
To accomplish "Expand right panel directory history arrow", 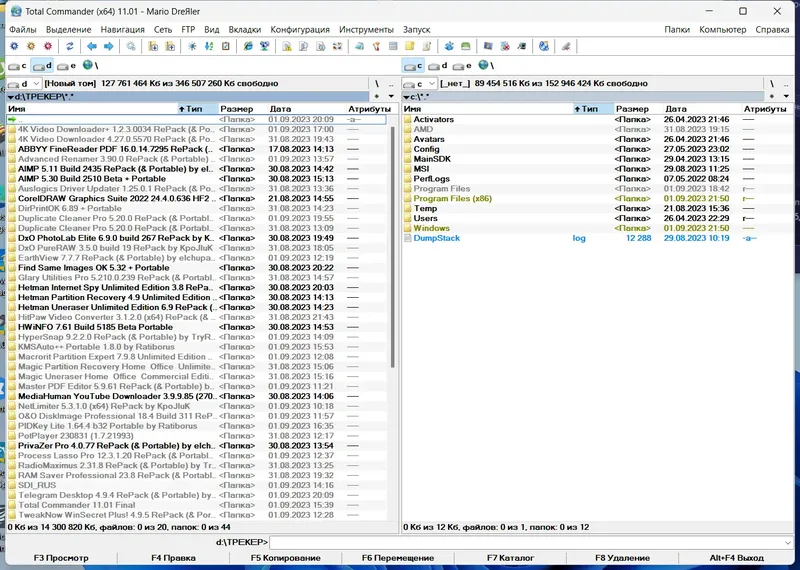I will point(786,96).
